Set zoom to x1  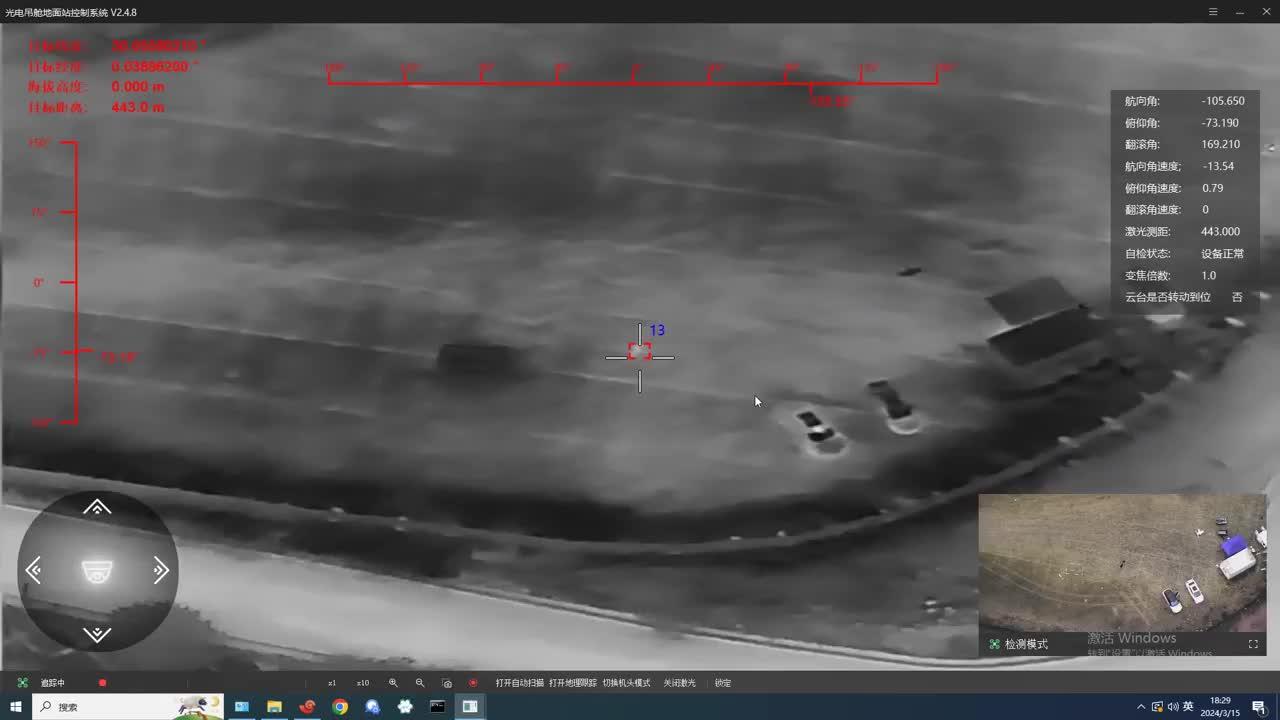(332, 683)
